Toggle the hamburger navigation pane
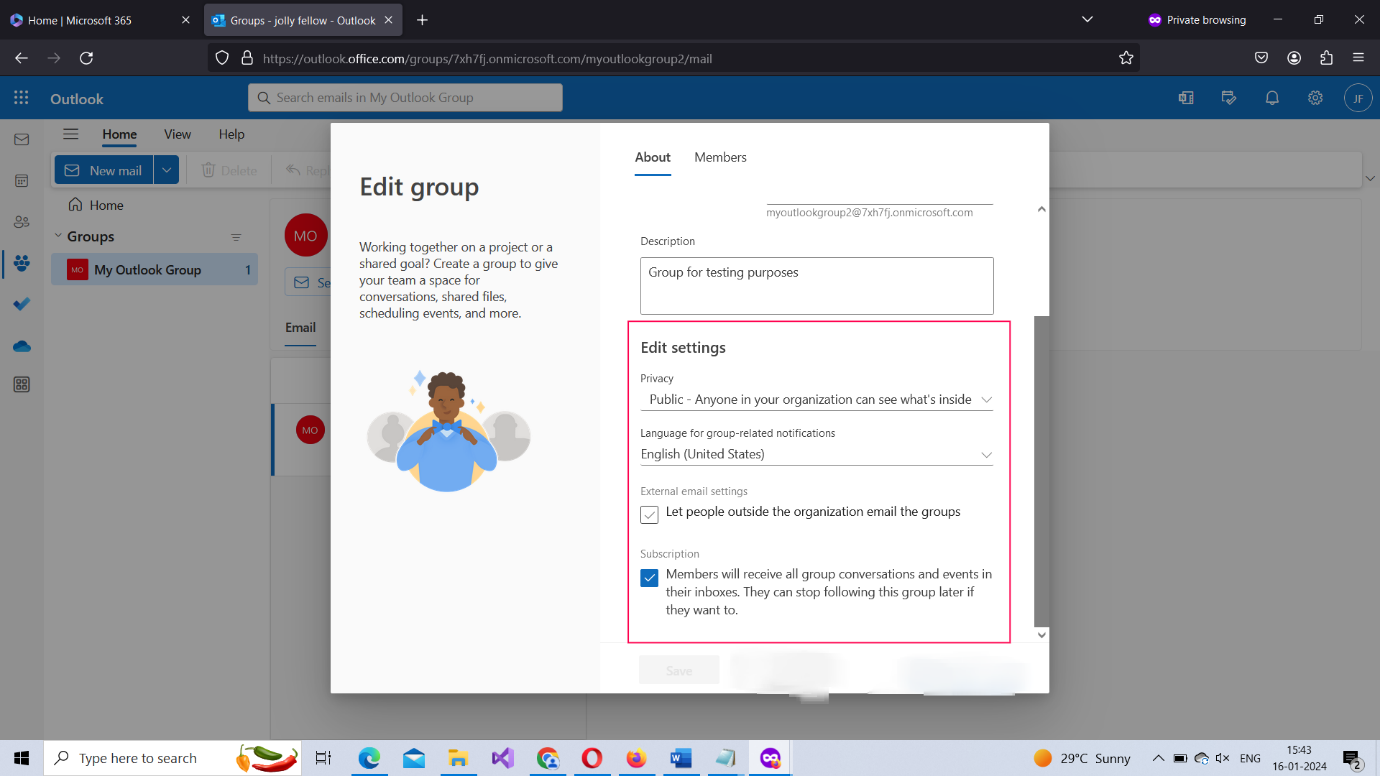This screenshot has width=1380, height=776. point(70,134)
